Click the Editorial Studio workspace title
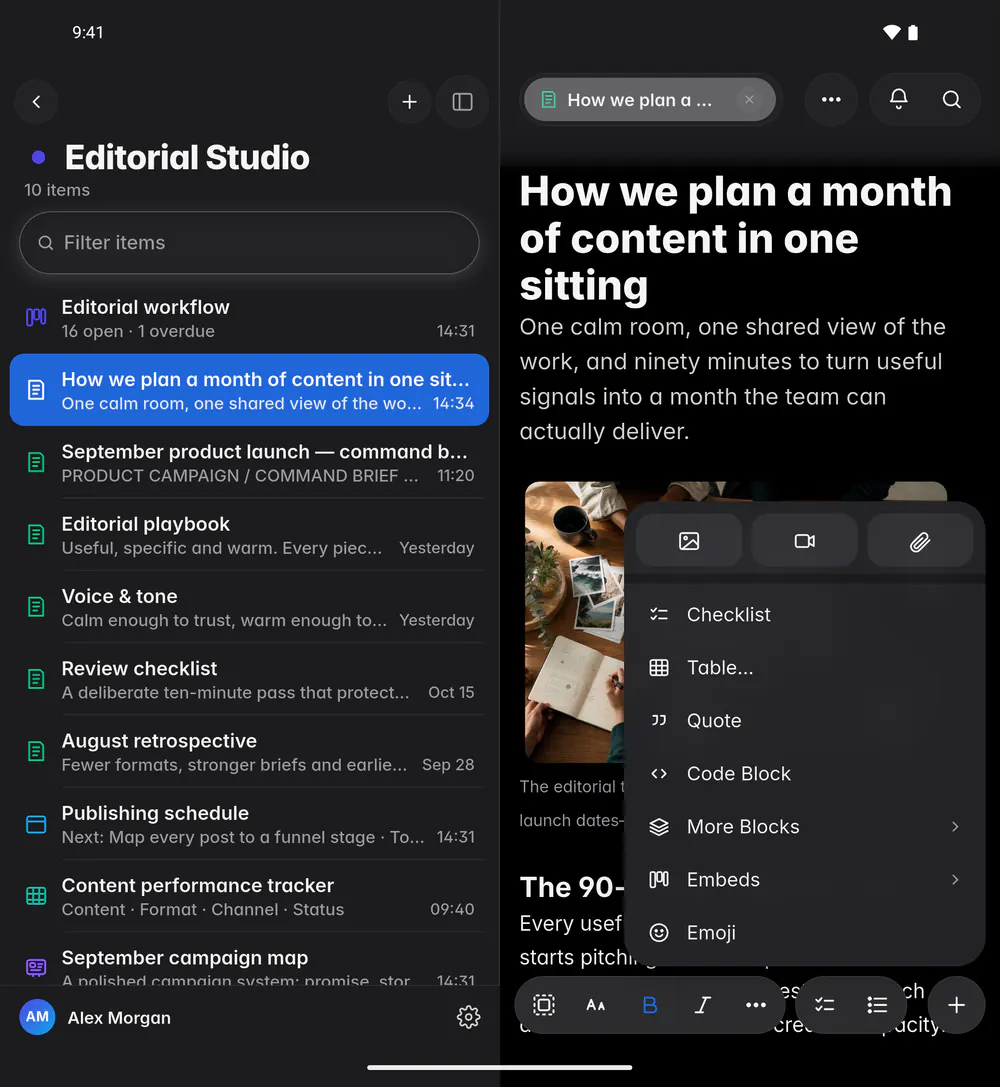1000x1087 pixels. tap(187, 157)
